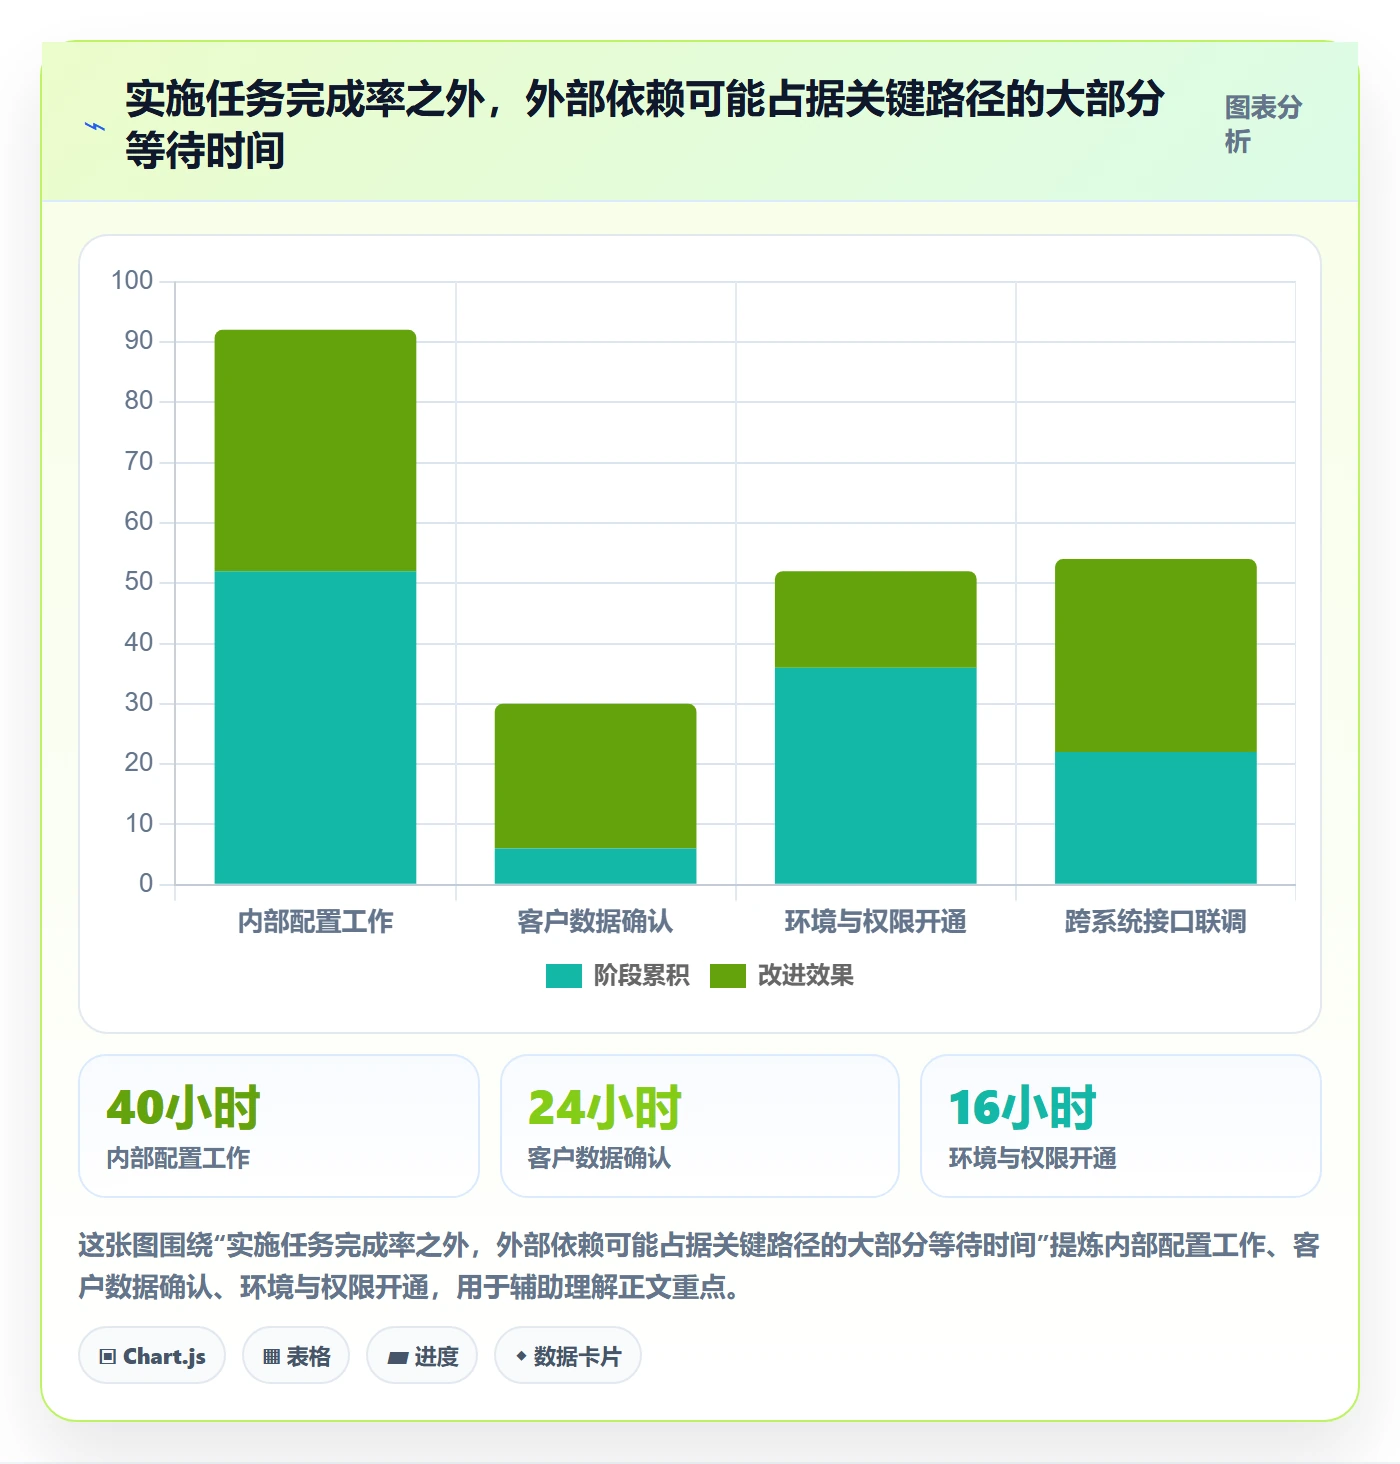
Task: Select the Chart.js tag chip
Action: point(152,1356)
